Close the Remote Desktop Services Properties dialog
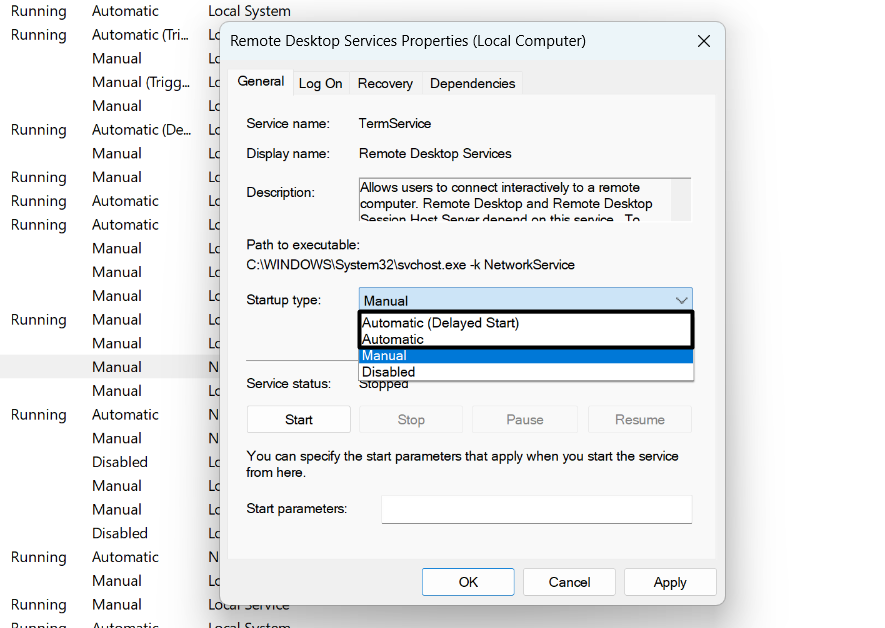The height and width of the screenshot is (628, 885). (703, 41)
